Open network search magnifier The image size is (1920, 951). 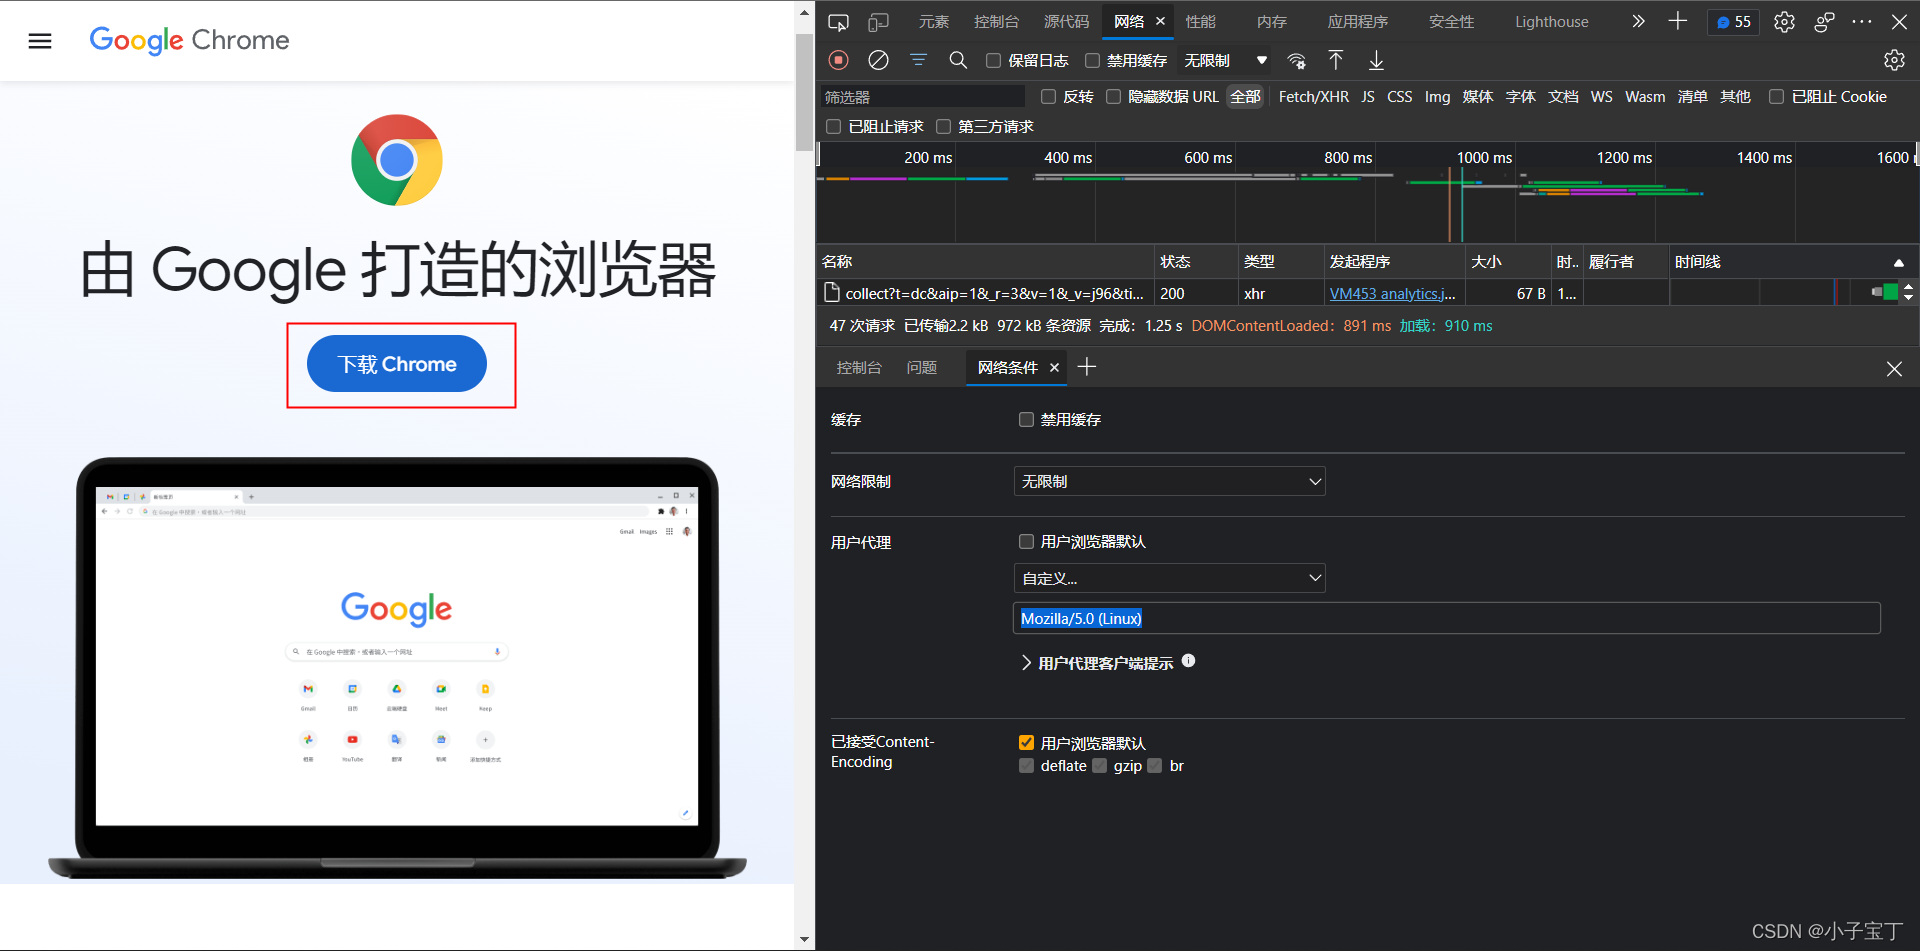(x=958, y=60)
